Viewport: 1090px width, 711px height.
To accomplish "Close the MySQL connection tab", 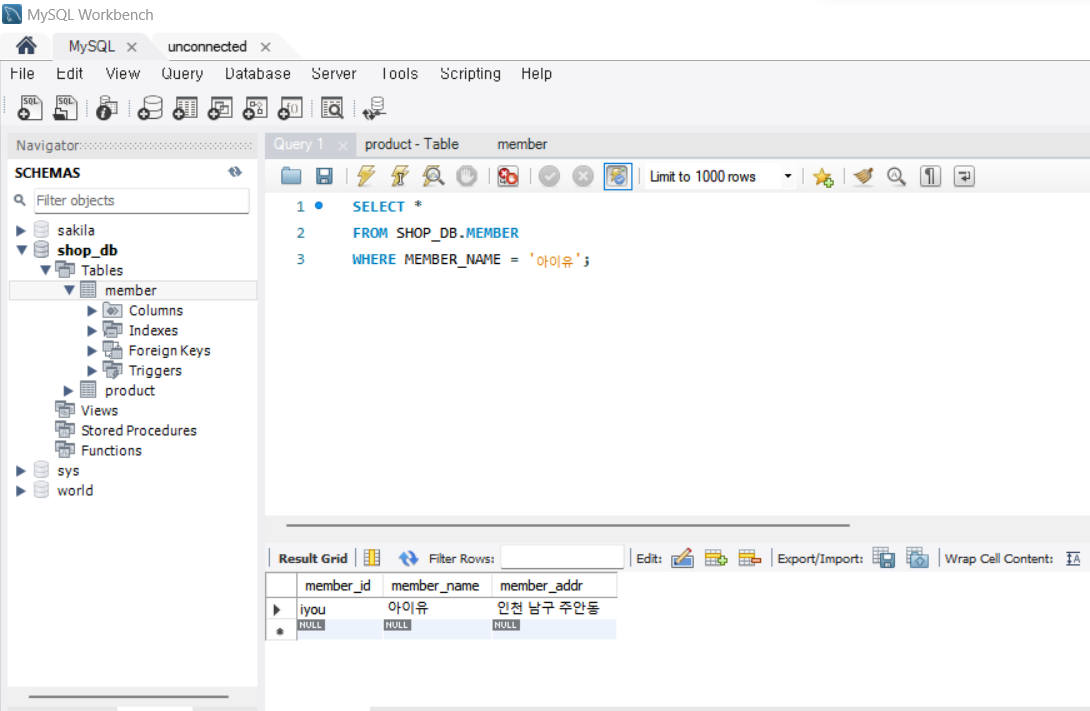I will click(x=131, y=47).
